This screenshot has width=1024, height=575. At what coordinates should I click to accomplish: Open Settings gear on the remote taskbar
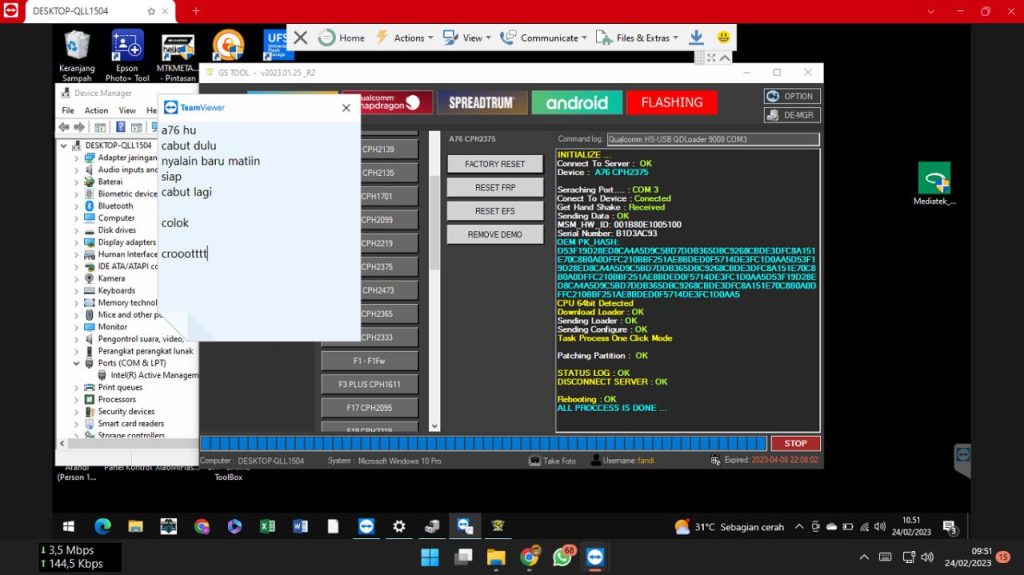[399, 526]
